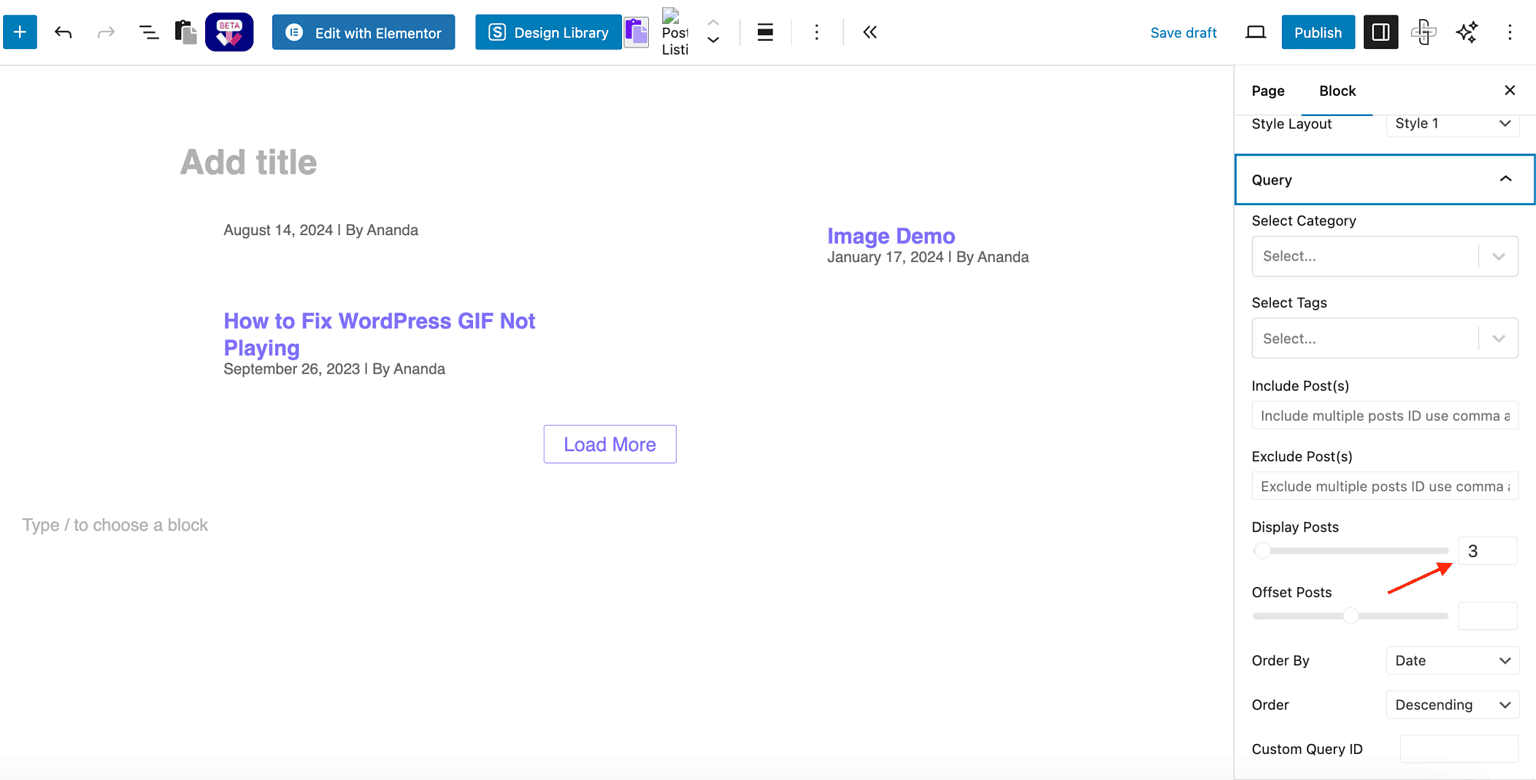Viewport: 1536px width, 780px height.
Task: Open the Order Descending dropdown
Action: 1452,704
